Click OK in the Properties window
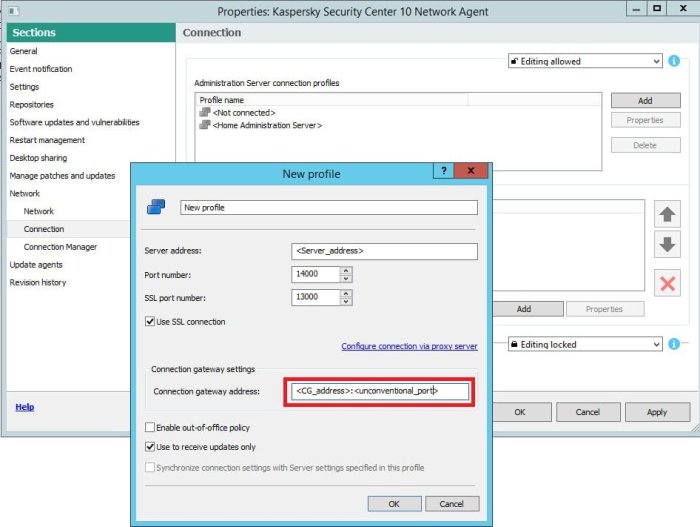The height and width of the screenshot is (527, 700). pos(521,412)
